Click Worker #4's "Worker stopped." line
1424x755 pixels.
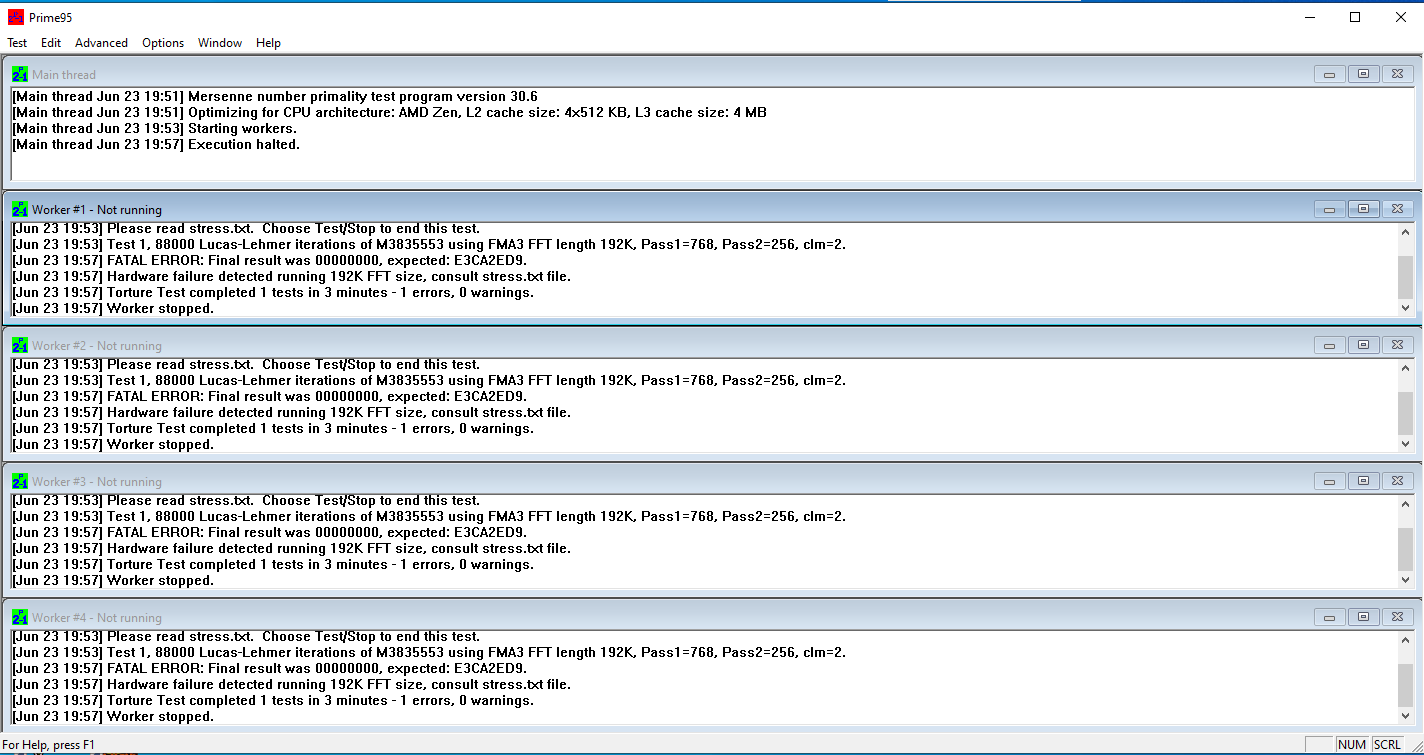coord(113,716)
